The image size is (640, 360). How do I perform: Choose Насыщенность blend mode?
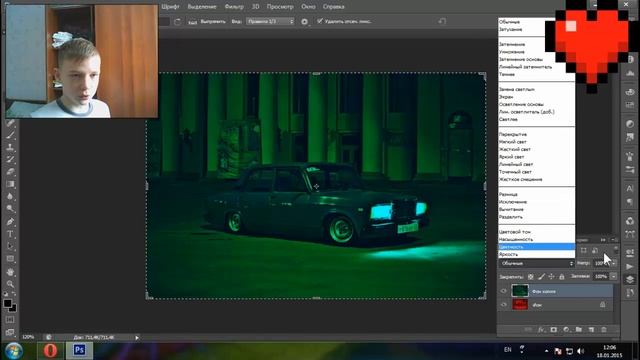point(516,239)
